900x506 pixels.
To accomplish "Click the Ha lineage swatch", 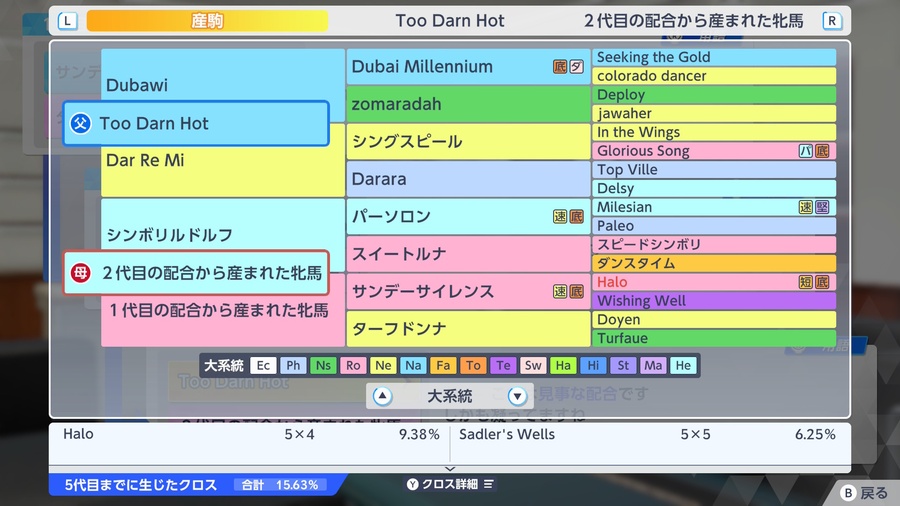I will click(563, 365).
